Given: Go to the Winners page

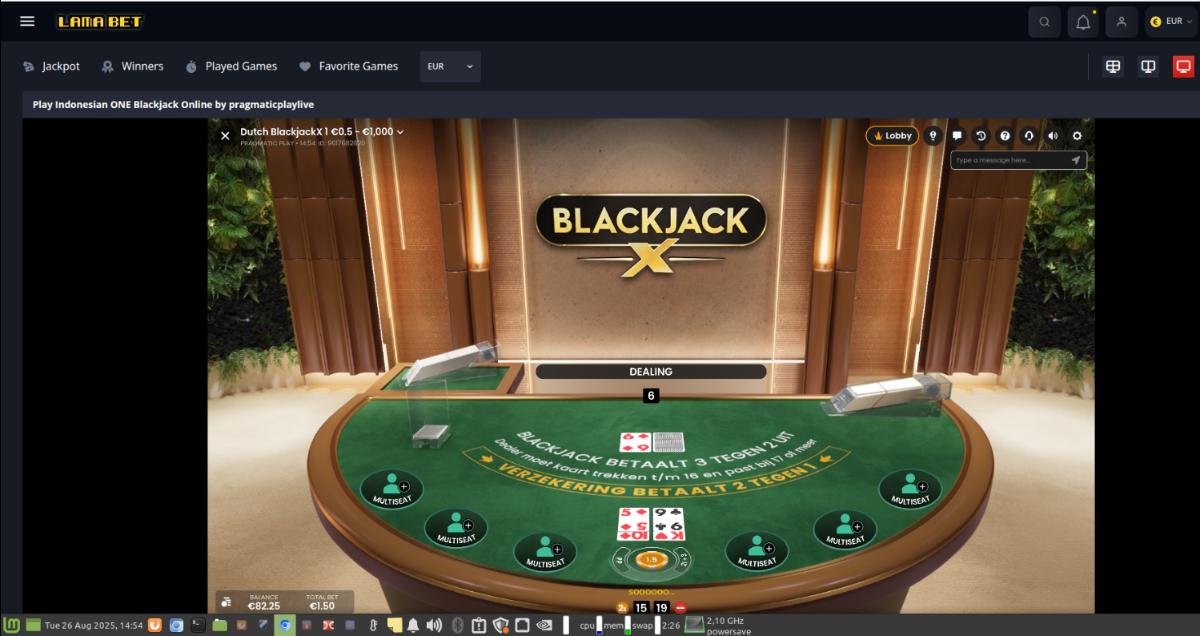Looking at the screenshot, I should tap(132, 67).
